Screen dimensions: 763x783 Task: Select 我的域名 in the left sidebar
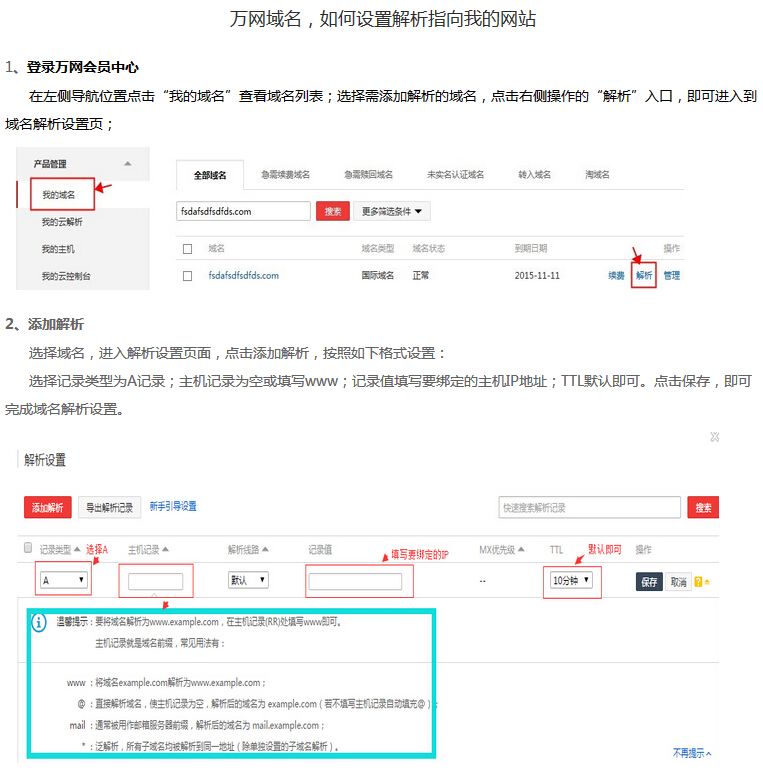tap(58, 194)
